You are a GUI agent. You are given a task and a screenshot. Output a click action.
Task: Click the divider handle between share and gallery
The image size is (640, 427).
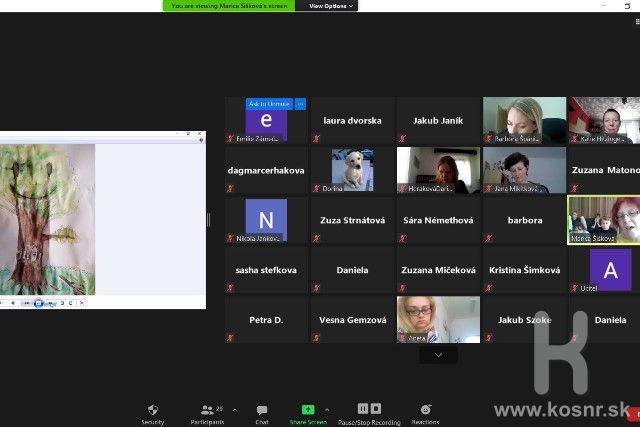208,220
